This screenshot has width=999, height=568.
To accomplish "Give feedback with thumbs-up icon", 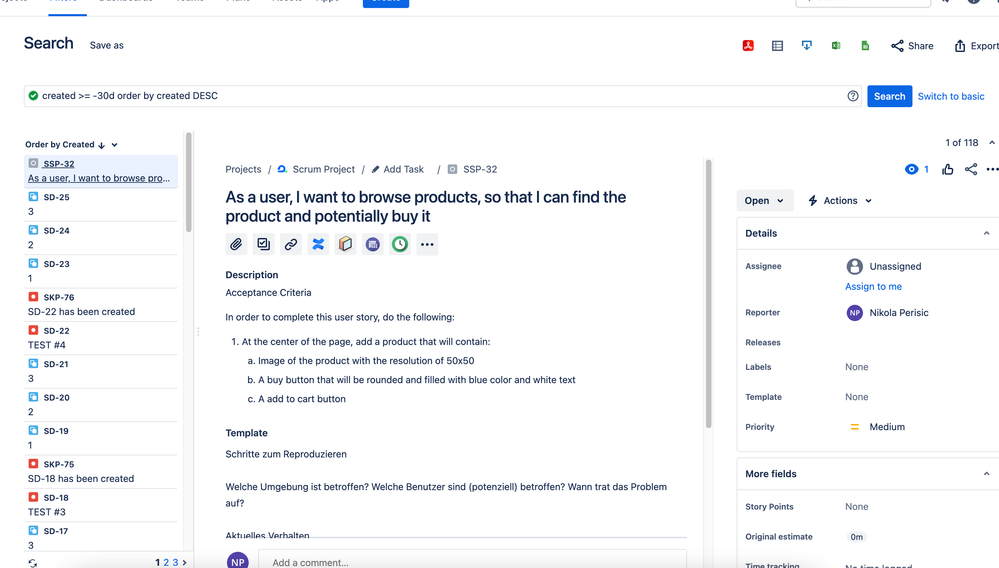I will 947,169.
